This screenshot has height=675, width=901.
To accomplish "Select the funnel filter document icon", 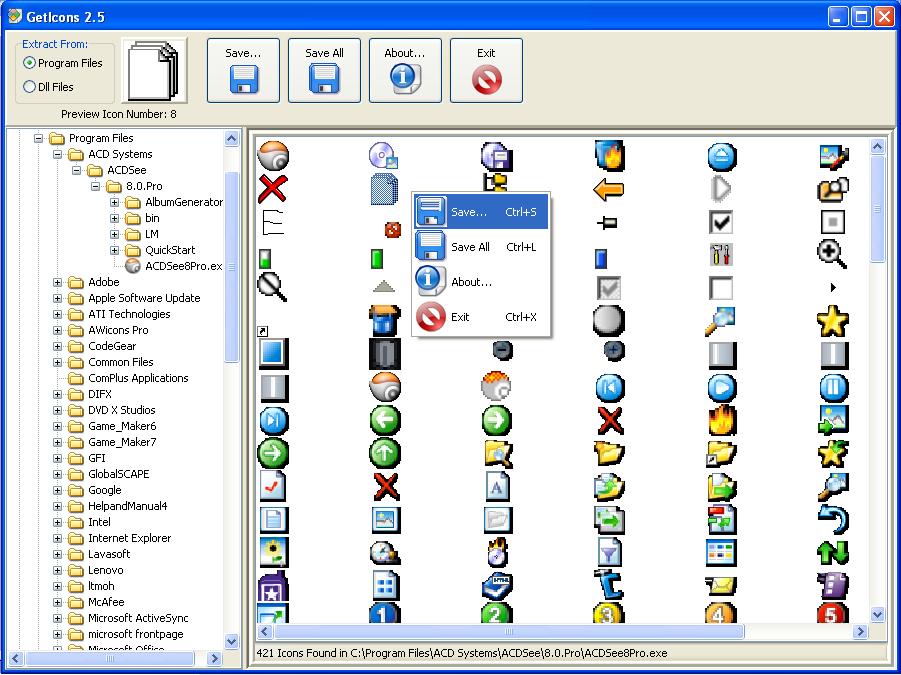I will point(609,552).
